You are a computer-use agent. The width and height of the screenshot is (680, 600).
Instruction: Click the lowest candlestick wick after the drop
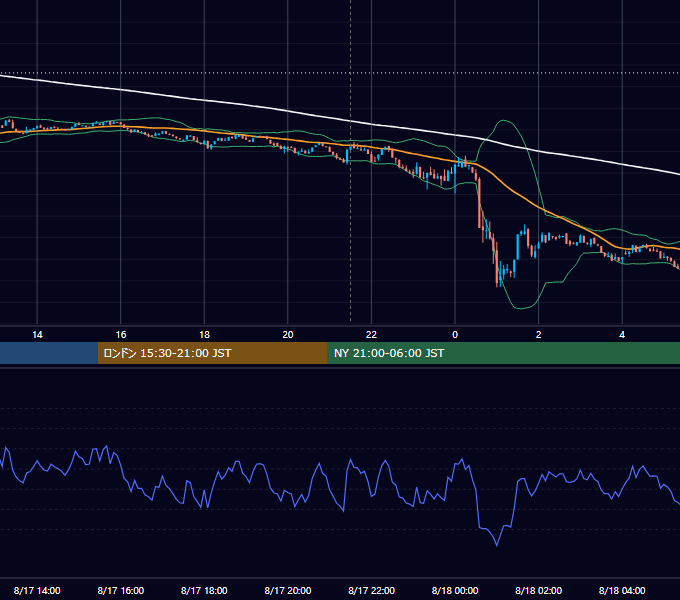(497, 284)
